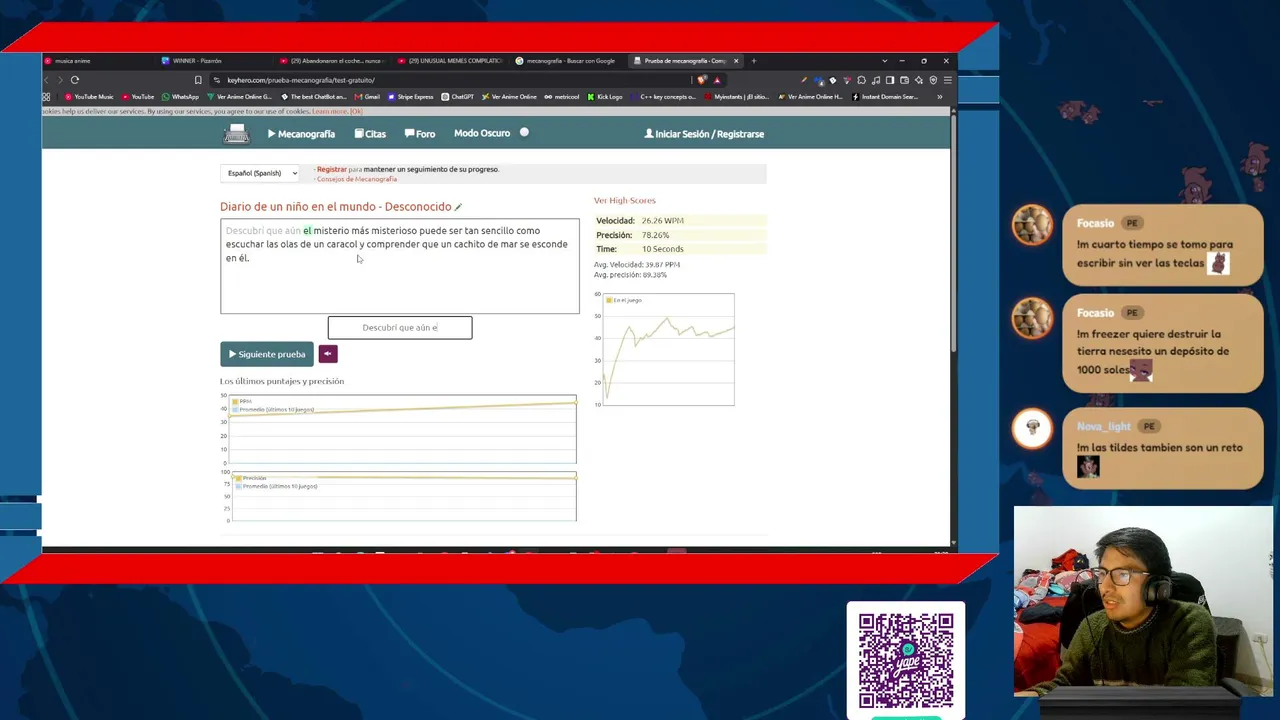Close the Prueba de mecanografía tab
Viewport: 1280px width, 720px height.
tap(736, 61)
